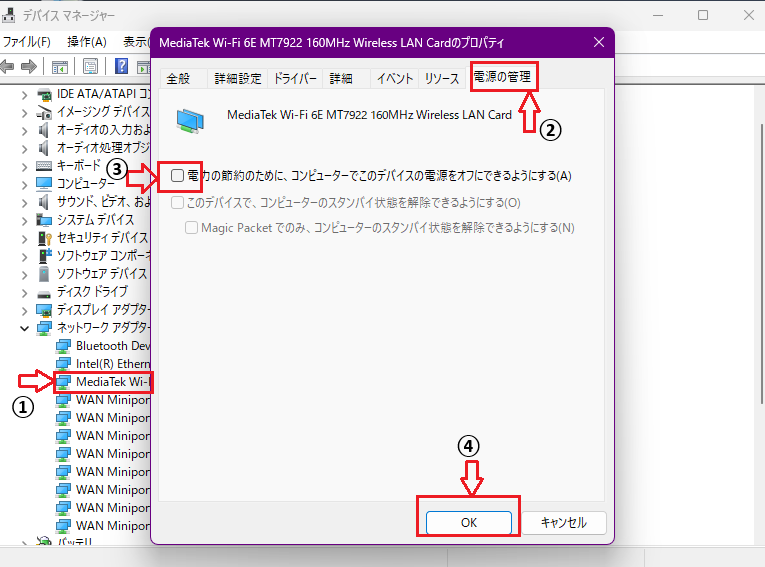
Task: Expand the セキュリティ デバイス node
Action: (x=24, y=239)
